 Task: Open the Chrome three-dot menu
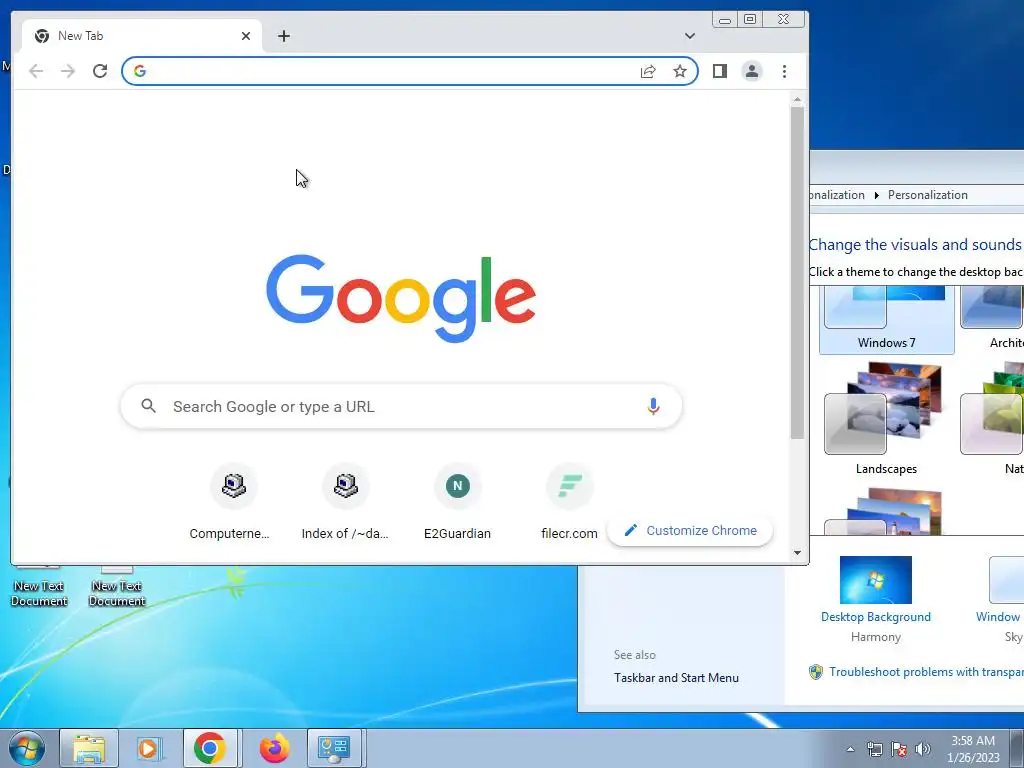(x=784, y=71)
